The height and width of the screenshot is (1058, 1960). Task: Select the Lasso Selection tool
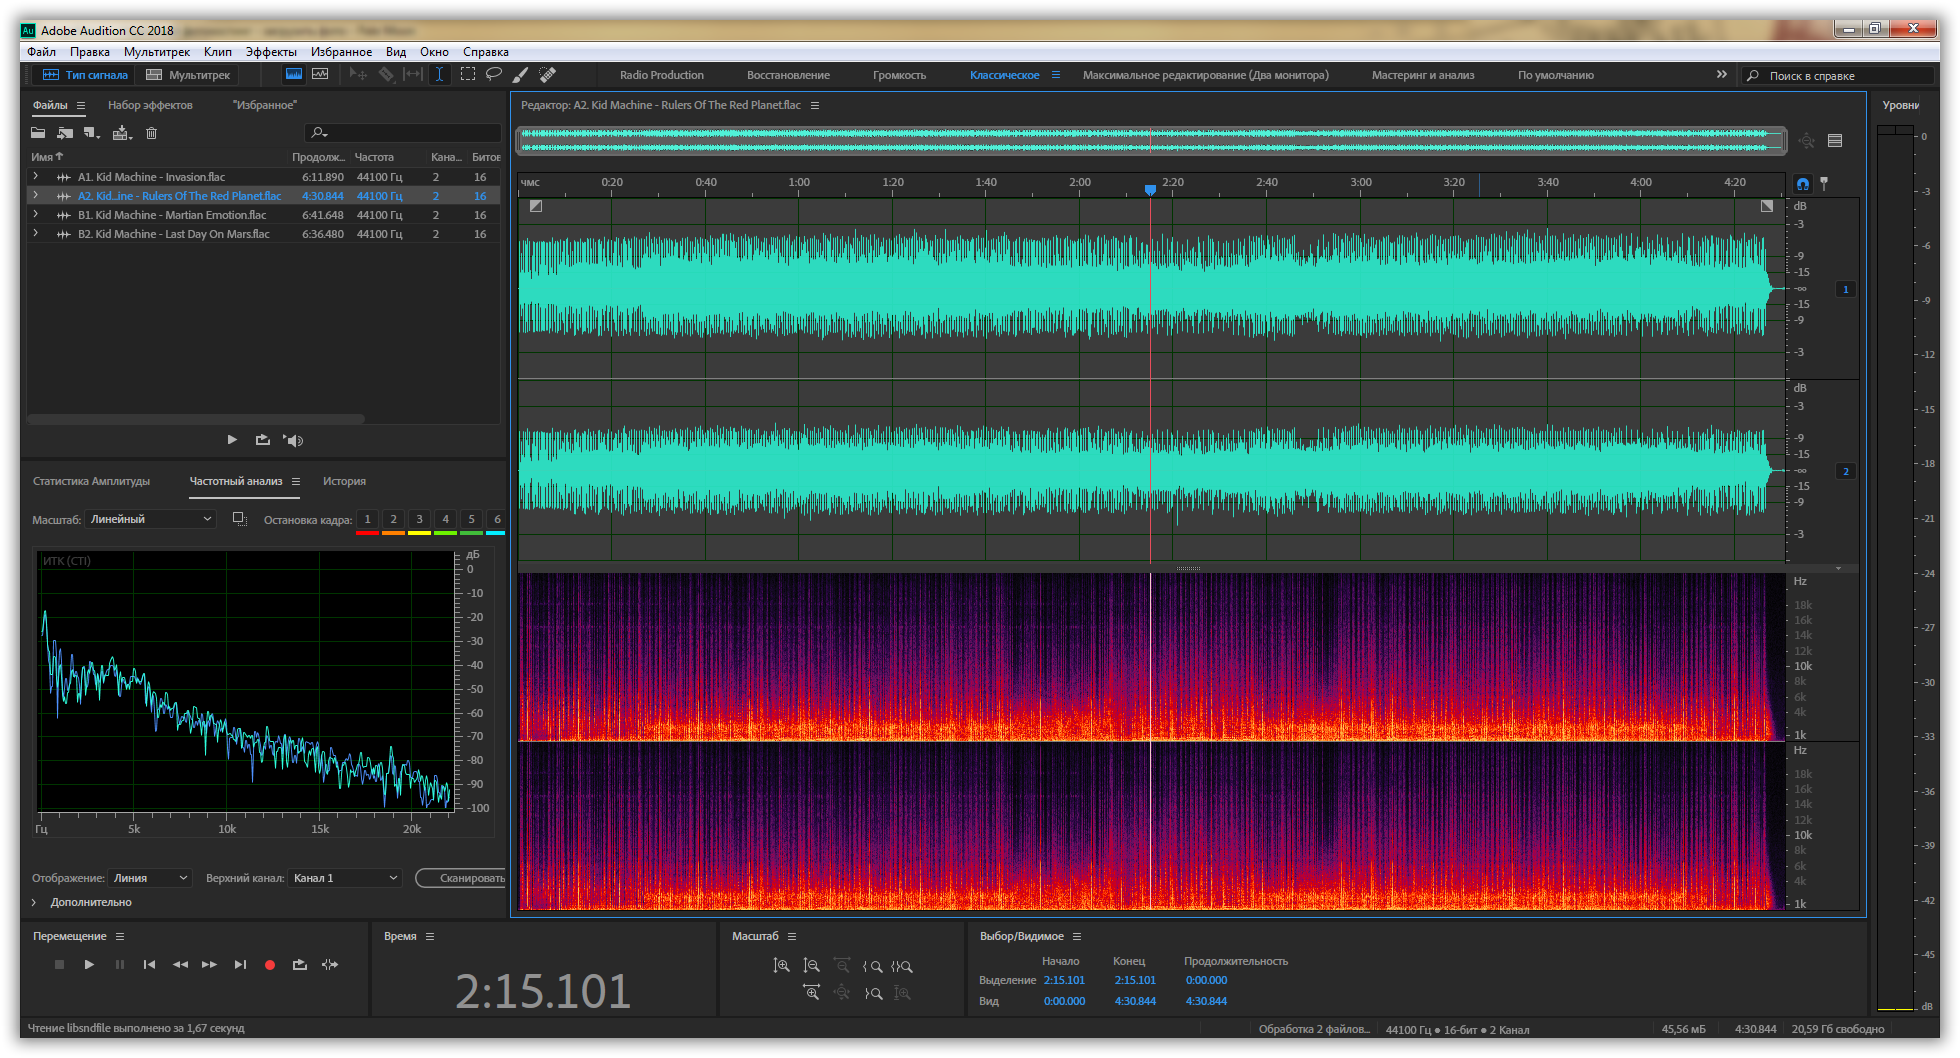(x=494, y=75)
